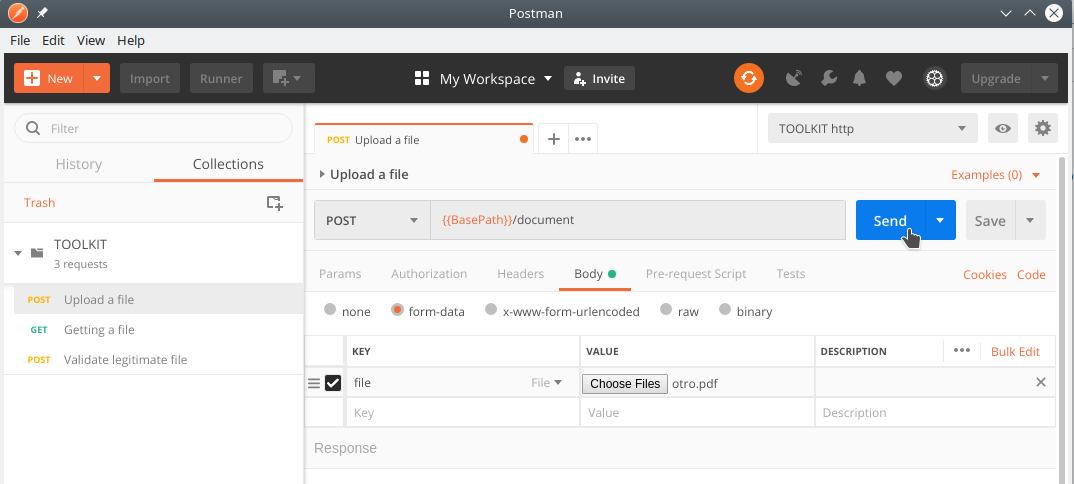Viewport: 1074px width, 484px height.
Task: Open the wrench settings icon
Action: point(828,79)
